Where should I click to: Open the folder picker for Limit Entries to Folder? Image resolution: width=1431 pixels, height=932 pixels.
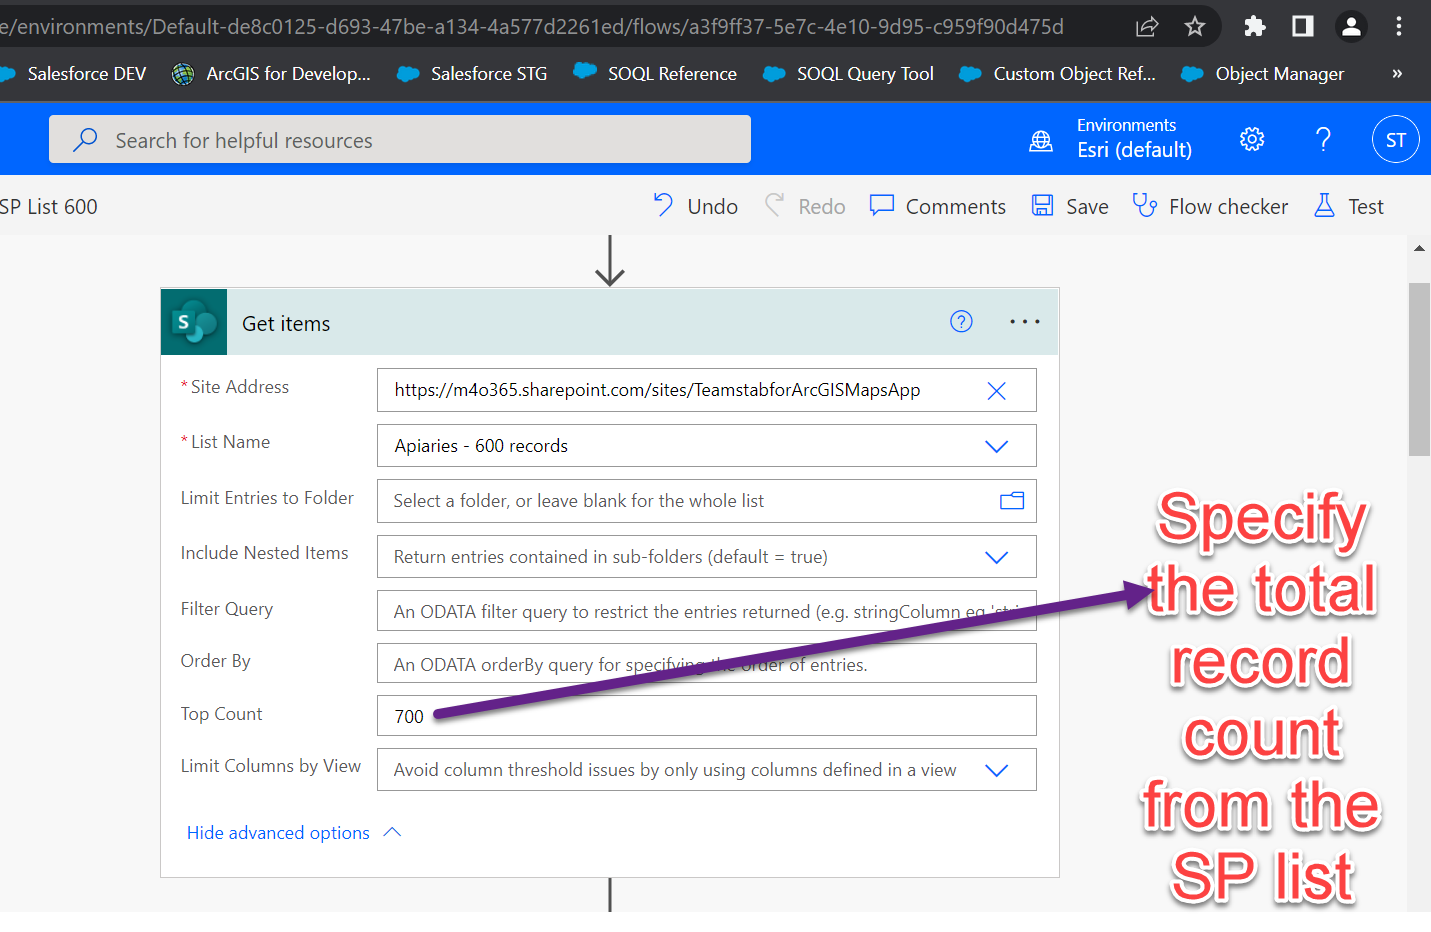click(1011, 501)
